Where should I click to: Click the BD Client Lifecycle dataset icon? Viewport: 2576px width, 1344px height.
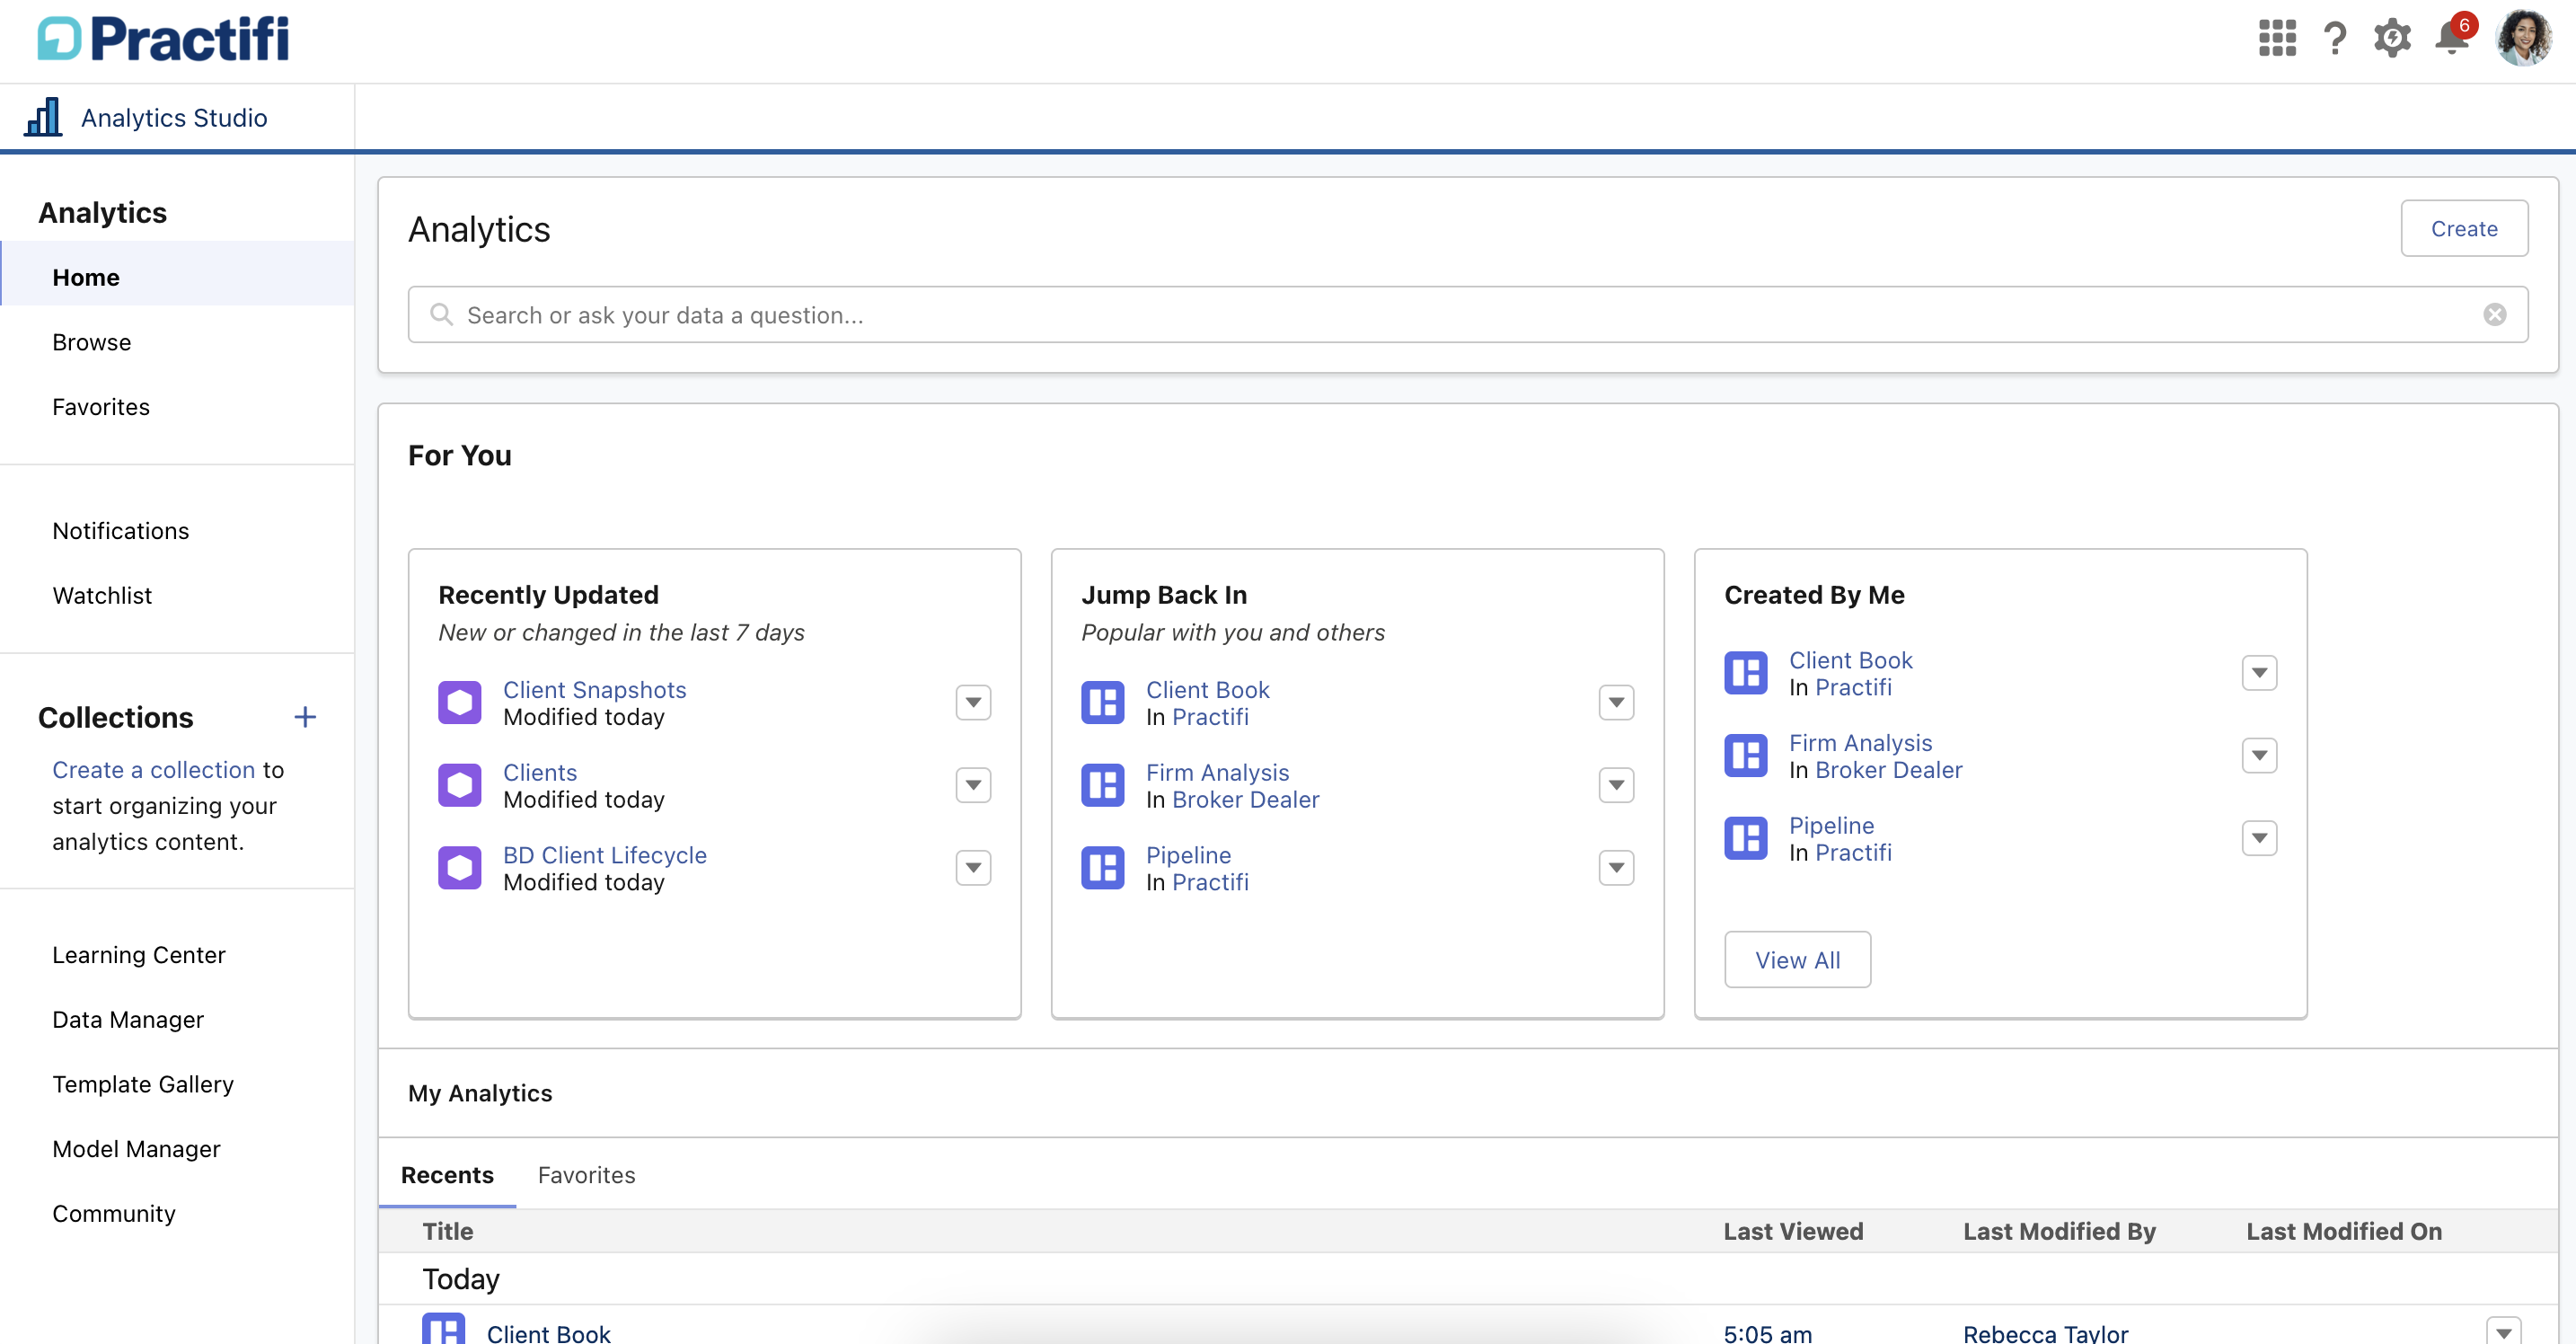(x=460, y=868)
